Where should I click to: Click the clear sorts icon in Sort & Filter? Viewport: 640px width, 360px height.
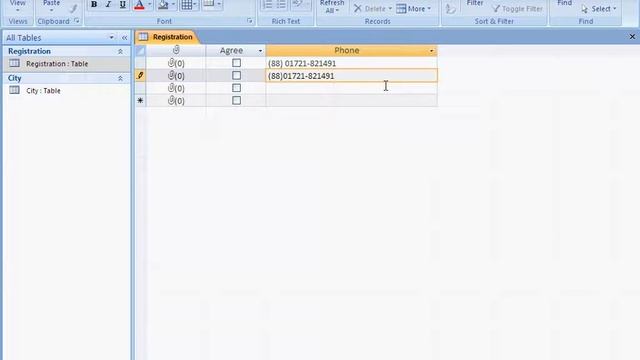(x=451, y=9)
